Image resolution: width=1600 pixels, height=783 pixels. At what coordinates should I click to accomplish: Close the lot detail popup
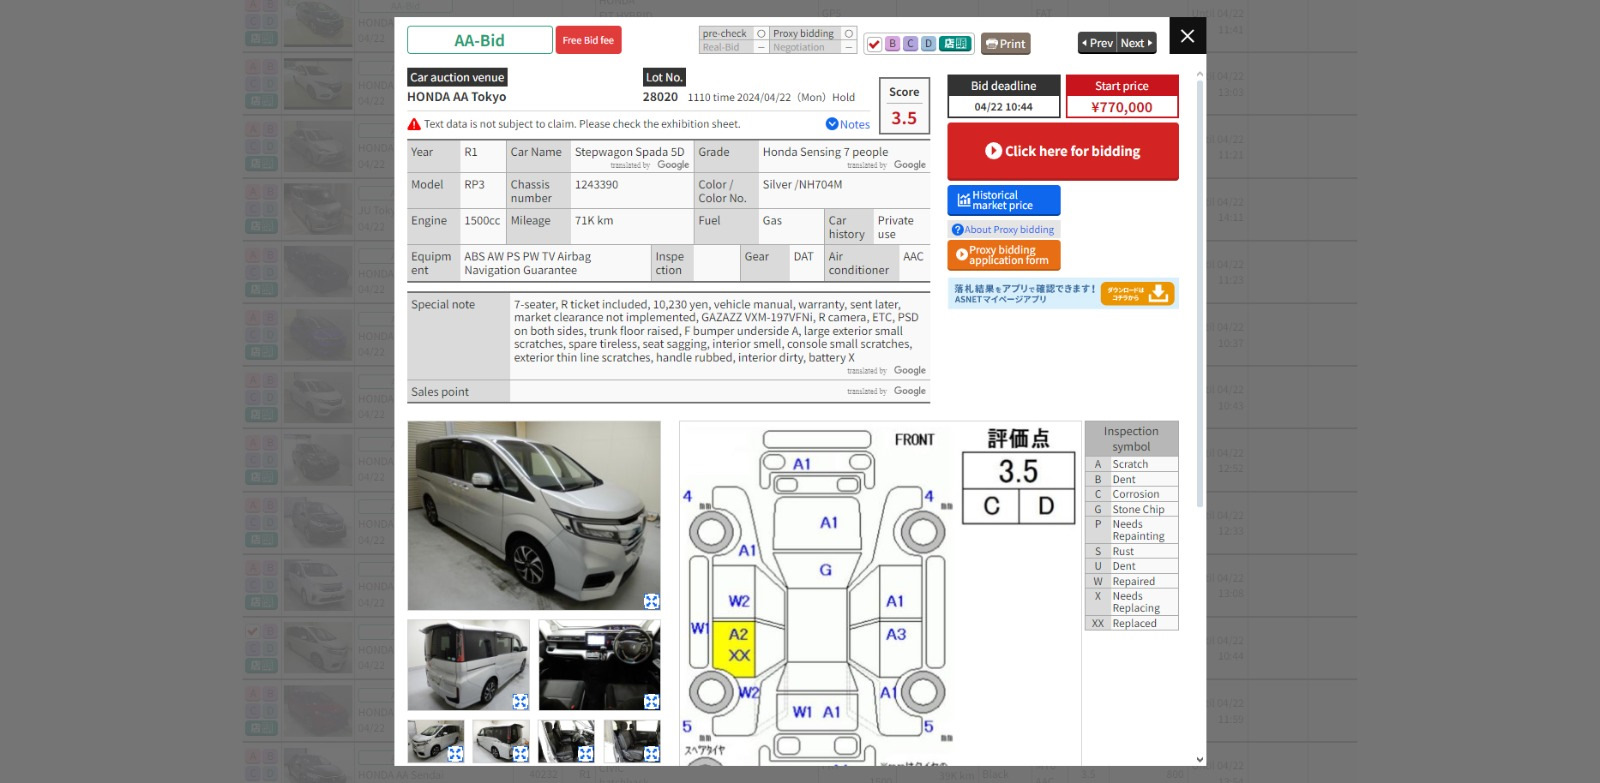pos(1187,36)
